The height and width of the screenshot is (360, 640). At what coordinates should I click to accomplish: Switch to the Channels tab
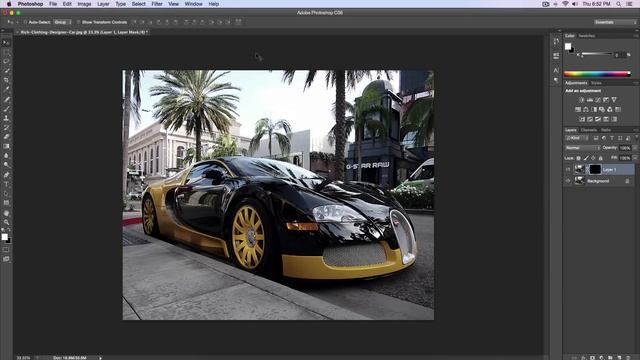point(589,130)
